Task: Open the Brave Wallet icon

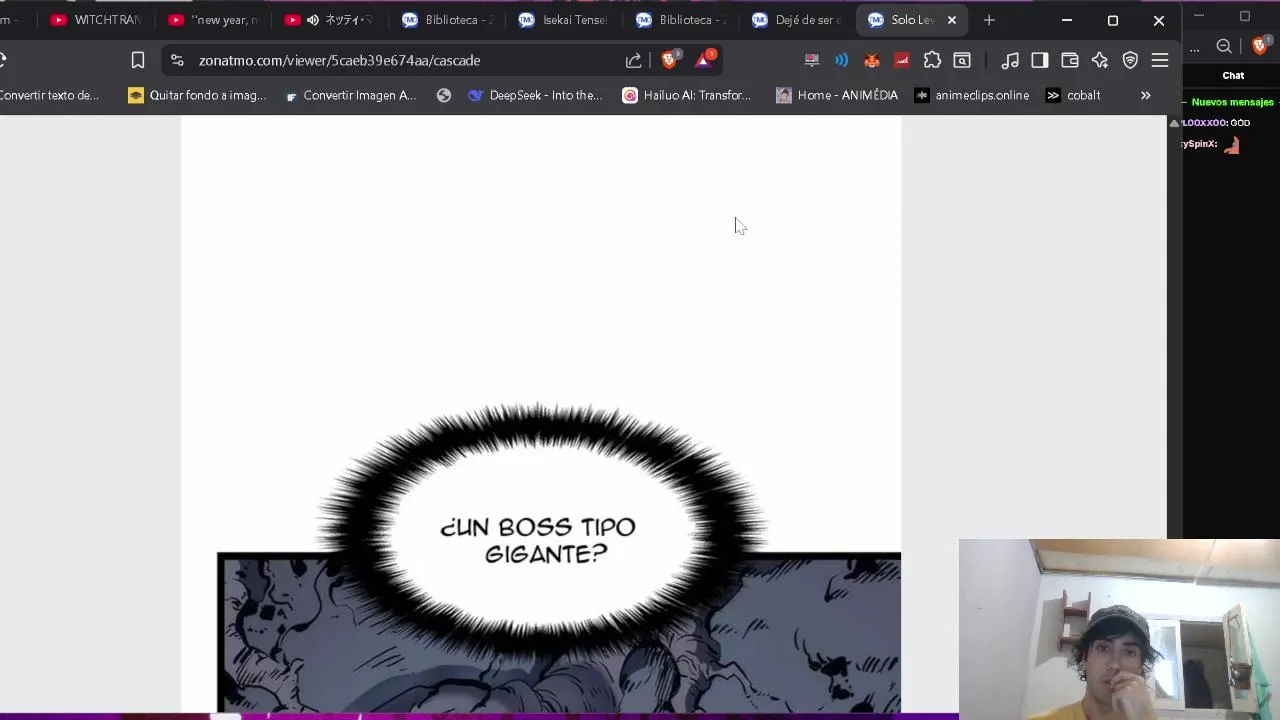Action: (1070, 60)
